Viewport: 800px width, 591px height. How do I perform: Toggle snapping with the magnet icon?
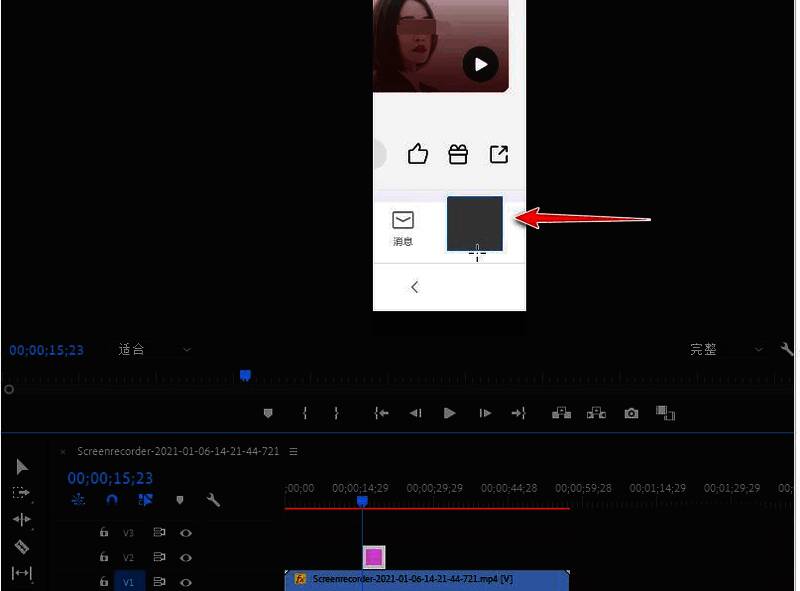(111, 500)
